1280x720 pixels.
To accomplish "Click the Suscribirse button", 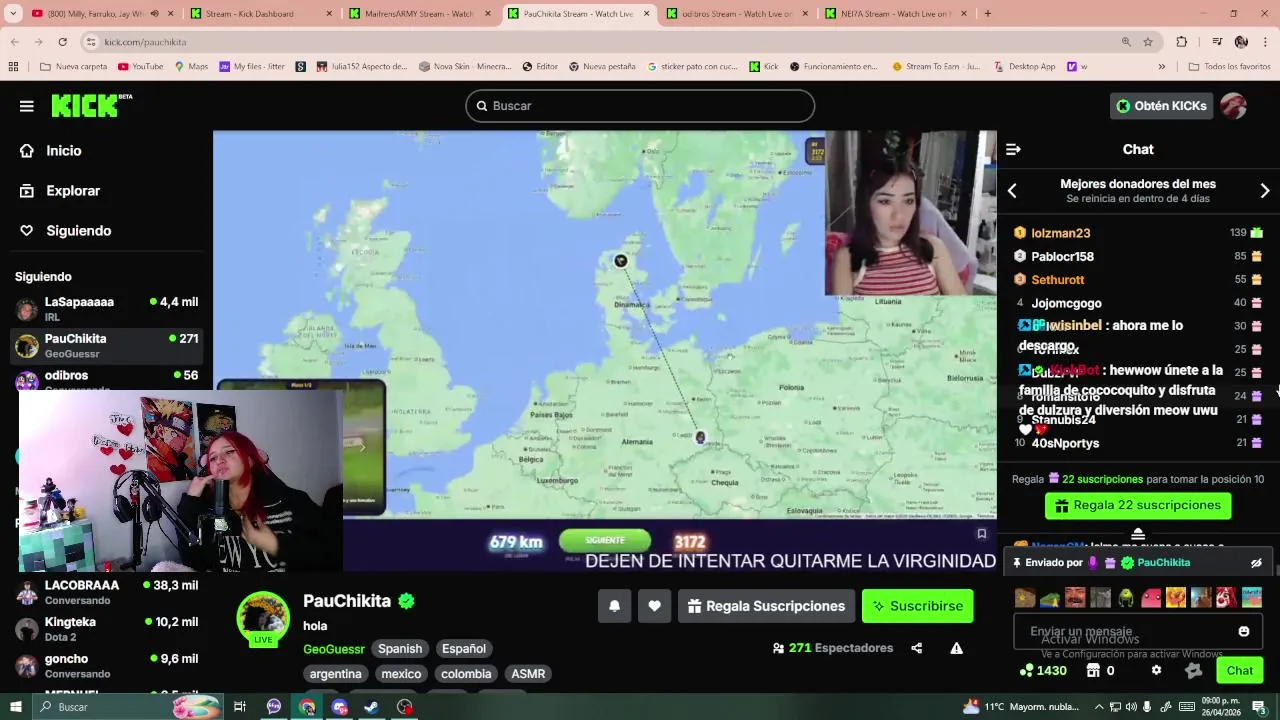I will pyautogui.click(x=917, y=606).
